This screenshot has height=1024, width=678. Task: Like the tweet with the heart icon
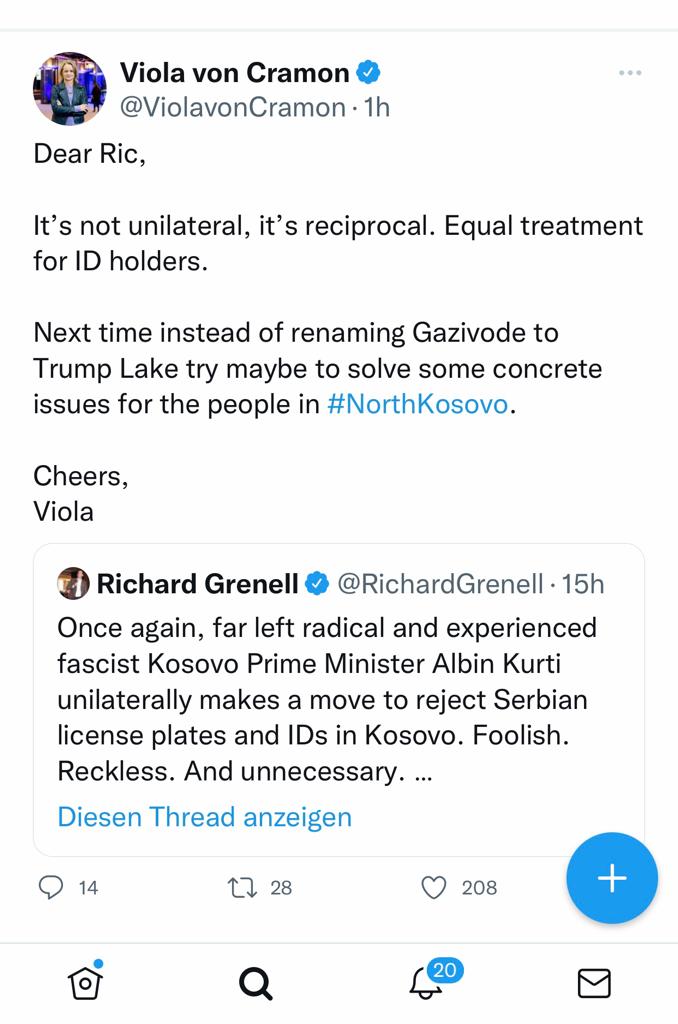pos(433,887)
